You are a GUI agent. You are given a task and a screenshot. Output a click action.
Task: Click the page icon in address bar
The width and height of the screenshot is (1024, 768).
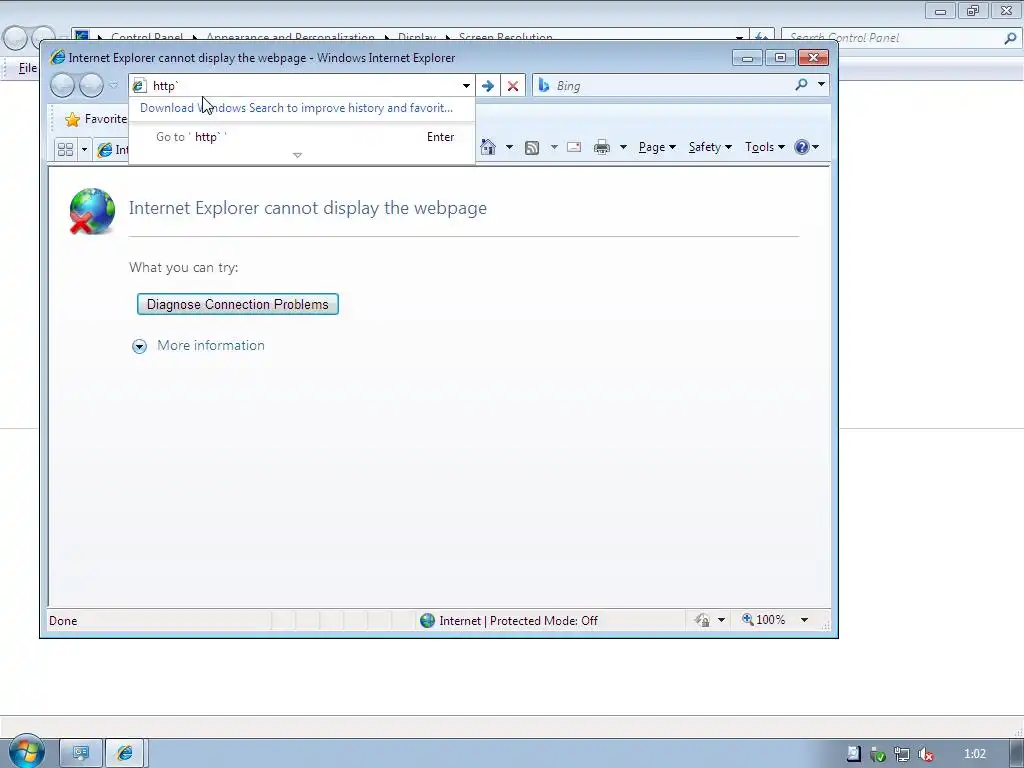138,86
